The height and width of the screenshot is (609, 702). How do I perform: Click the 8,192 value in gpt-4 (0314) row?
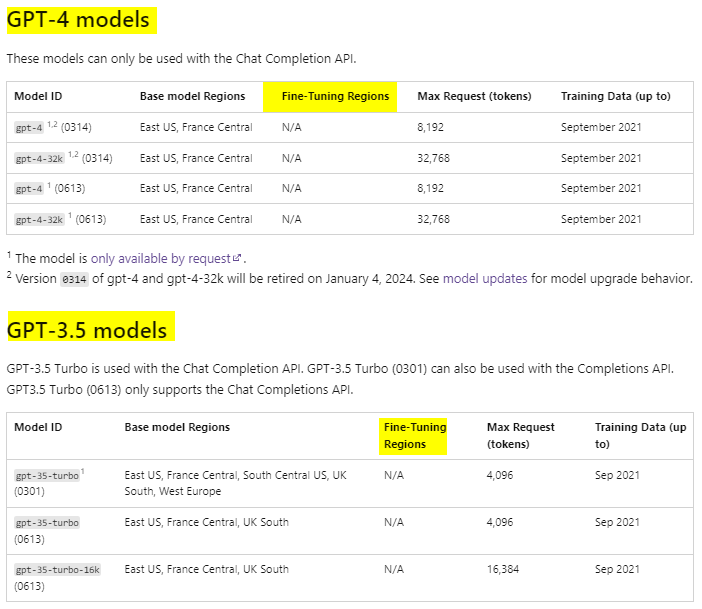430,127
